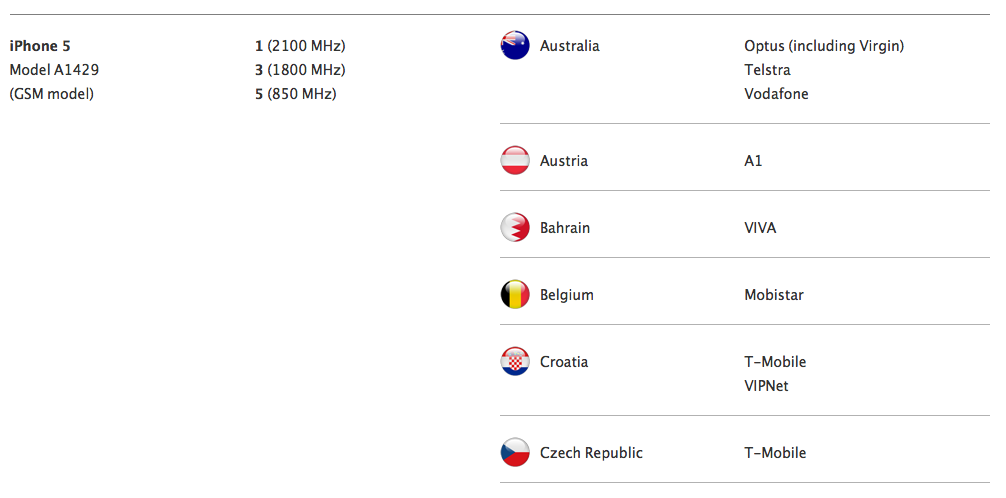The image size is (1006, 498).
Task: Select the Czech Republic flag icon
Action: 515,453
